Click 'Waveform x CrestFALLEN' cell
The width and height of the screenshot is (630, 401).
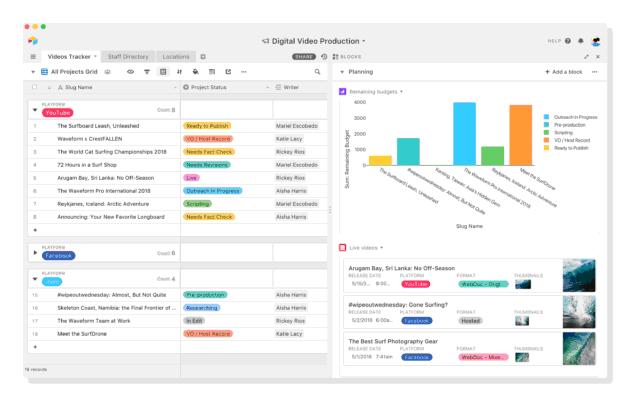[90, 139]
